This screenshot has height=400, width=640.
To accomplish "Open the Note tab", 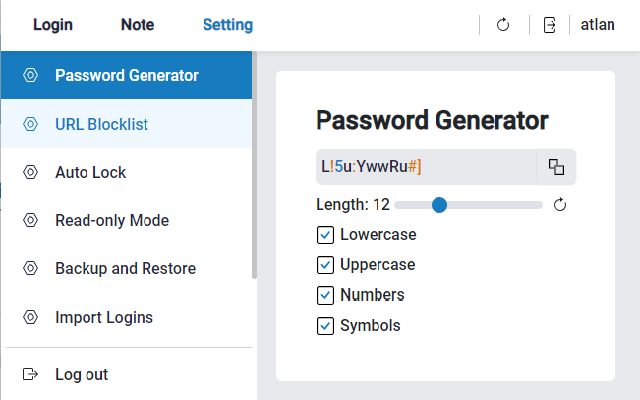I will tap(137, 25).
